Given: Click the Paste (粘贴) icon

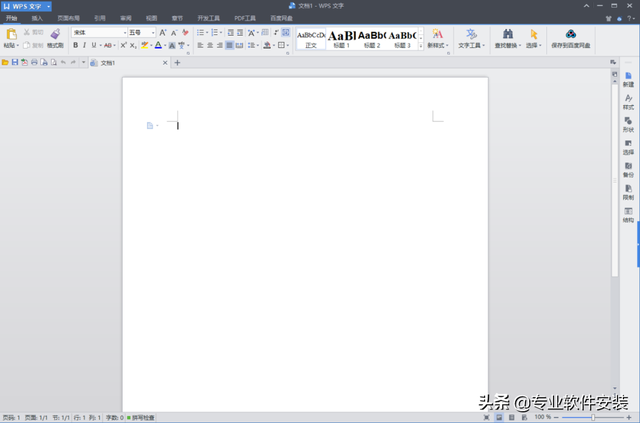Looking at the screenshot, I should click(12, 34).
